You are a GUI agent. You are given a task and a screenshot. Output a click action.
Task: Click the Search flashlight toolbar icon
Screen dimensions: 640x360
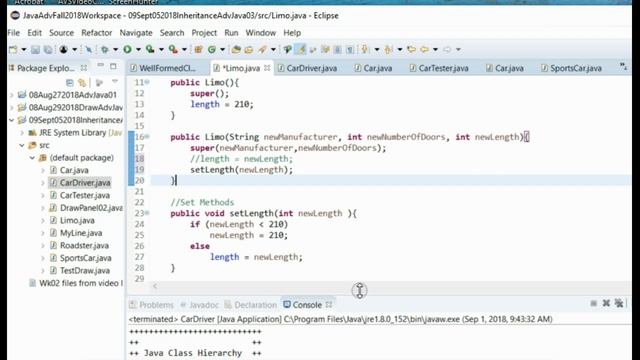[x=262, y=49]
